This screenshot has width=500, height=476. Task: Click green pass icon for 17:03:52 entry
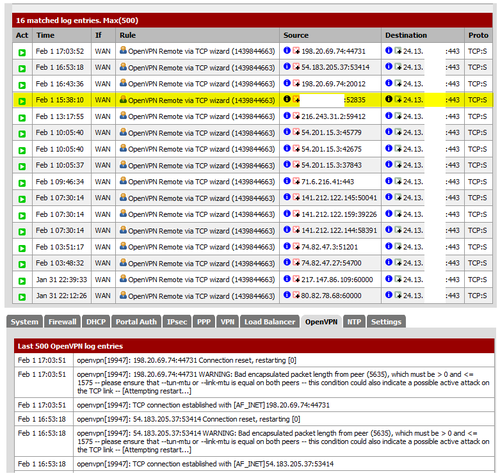[x=22, y=52]
